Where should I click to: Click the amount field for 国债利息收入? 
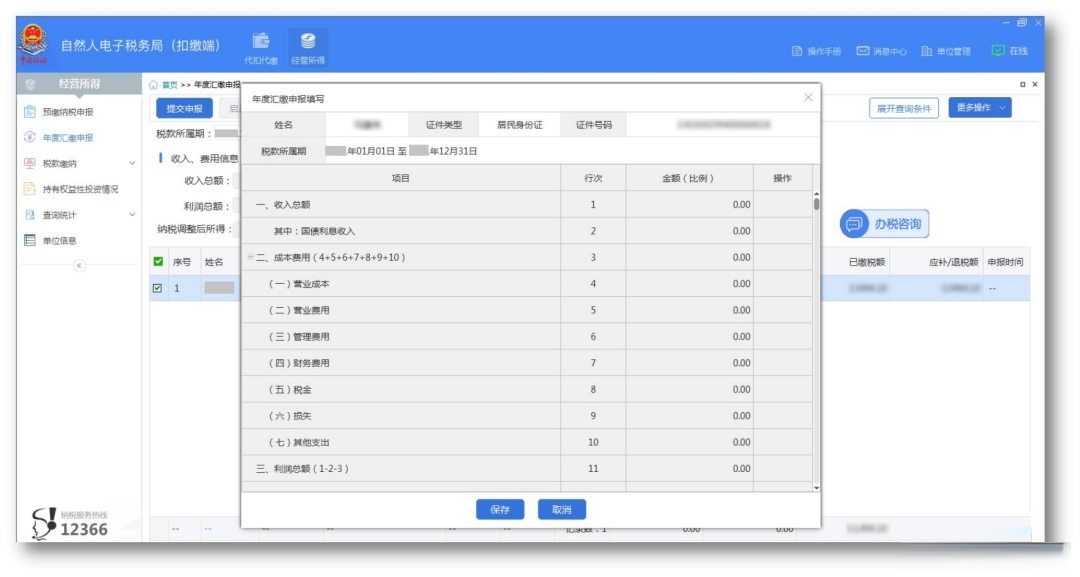pos(689,231)
